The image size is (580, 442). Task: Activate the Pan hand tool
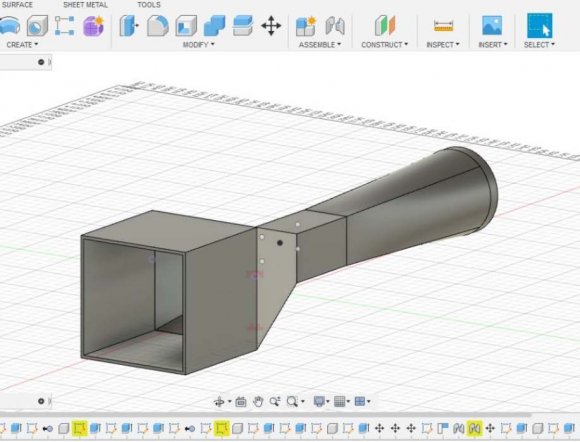258,401
